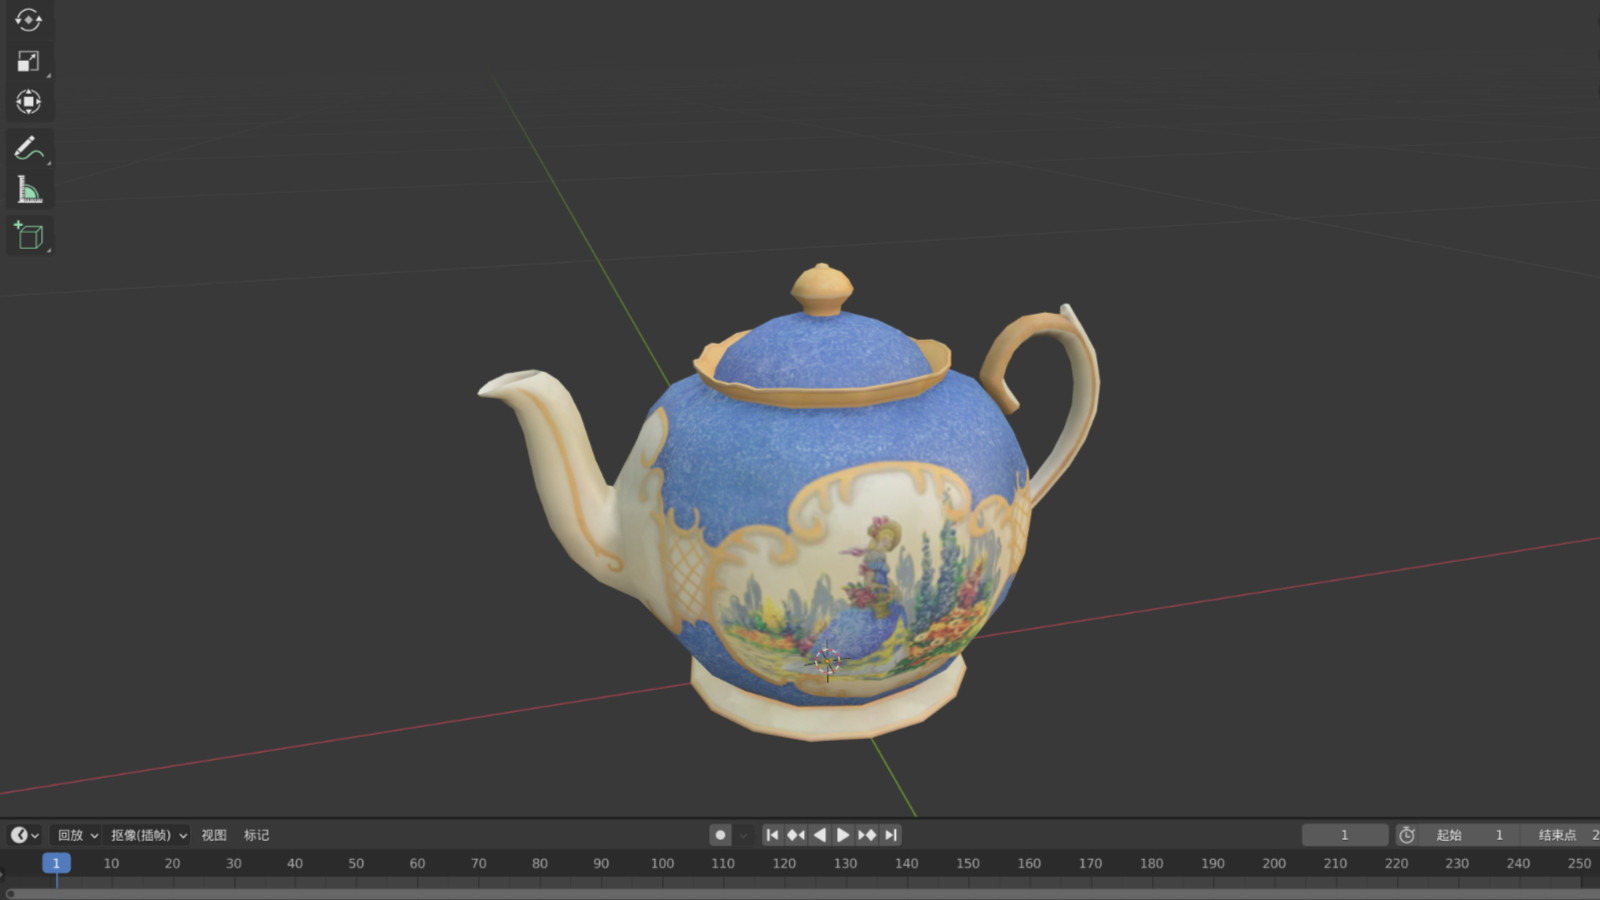Play the animation in reverse
Image resolution: width=1600 pixels, height=900 pixels.
pyautogui.click(x=820, y=835)
